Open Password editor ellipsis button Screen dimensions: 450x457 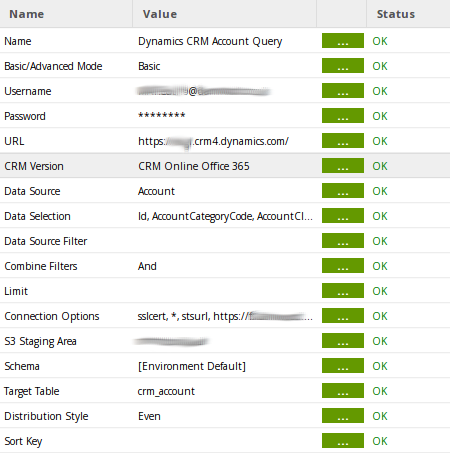343,116
